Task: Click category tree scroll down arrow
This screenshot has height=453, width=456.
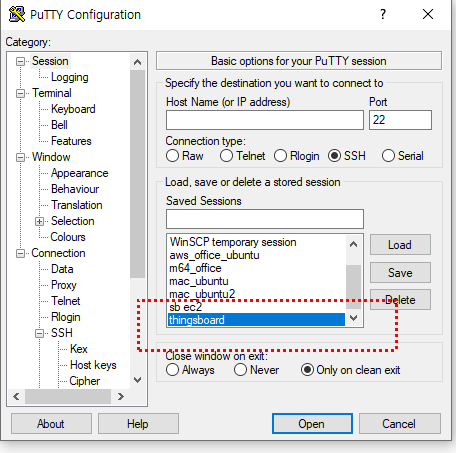Action: [137, 380]
